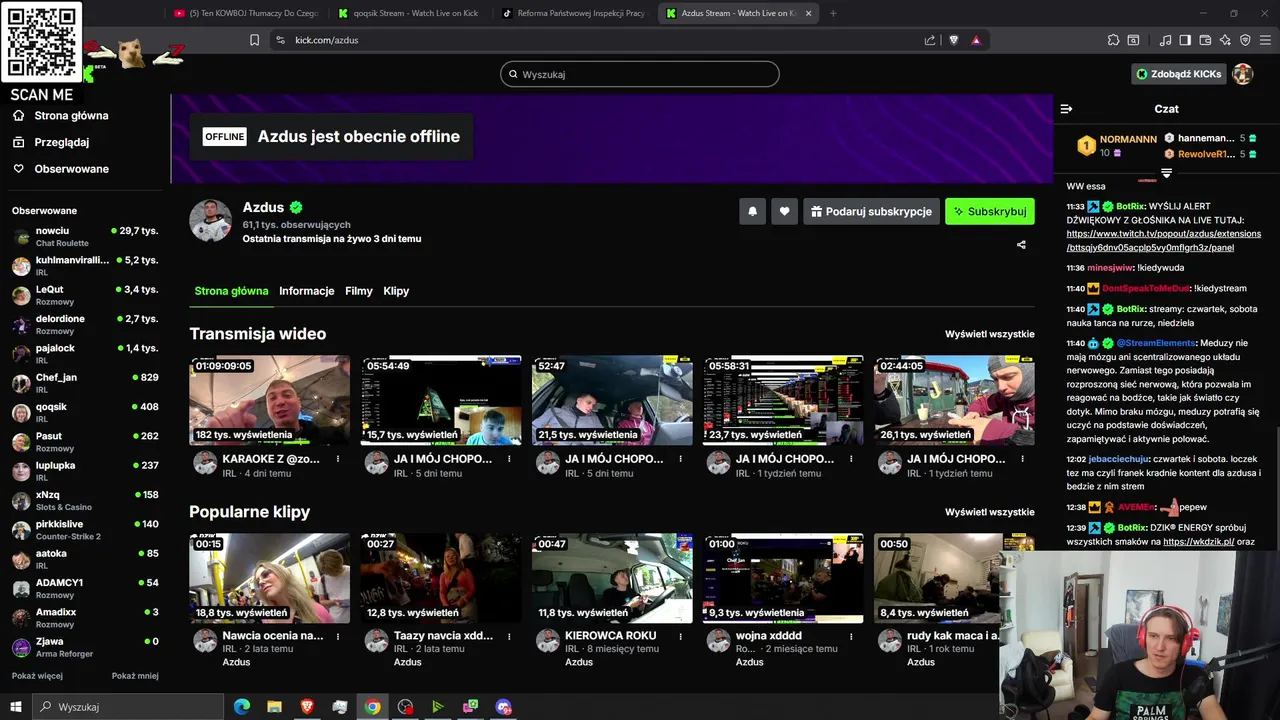Switch to Reforma Państwowej Inspekcji Pracy tab
The height and width of the screenshot is (720, 1280).
[572, 13]
